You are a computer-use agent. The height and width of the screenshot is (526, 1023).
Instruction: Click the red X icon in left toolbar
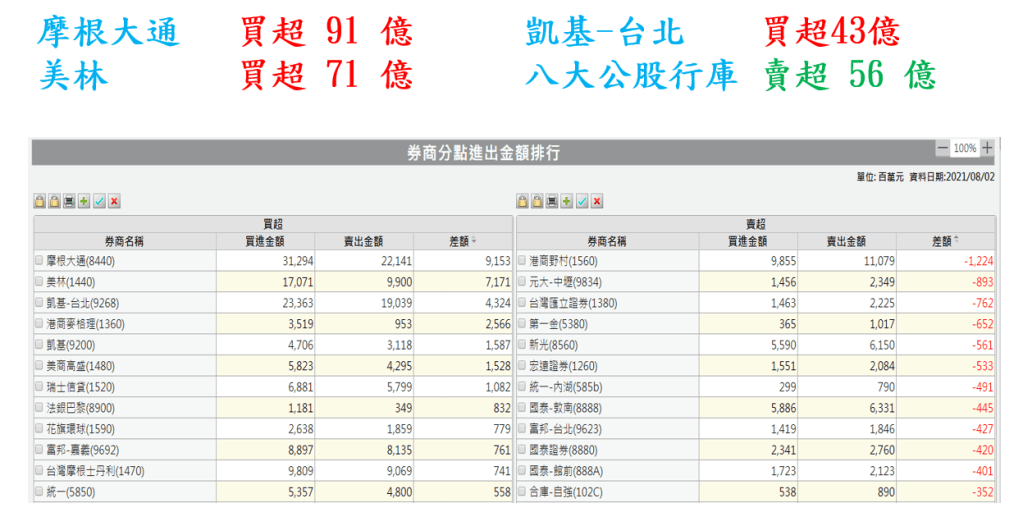[x=114, y=202]
